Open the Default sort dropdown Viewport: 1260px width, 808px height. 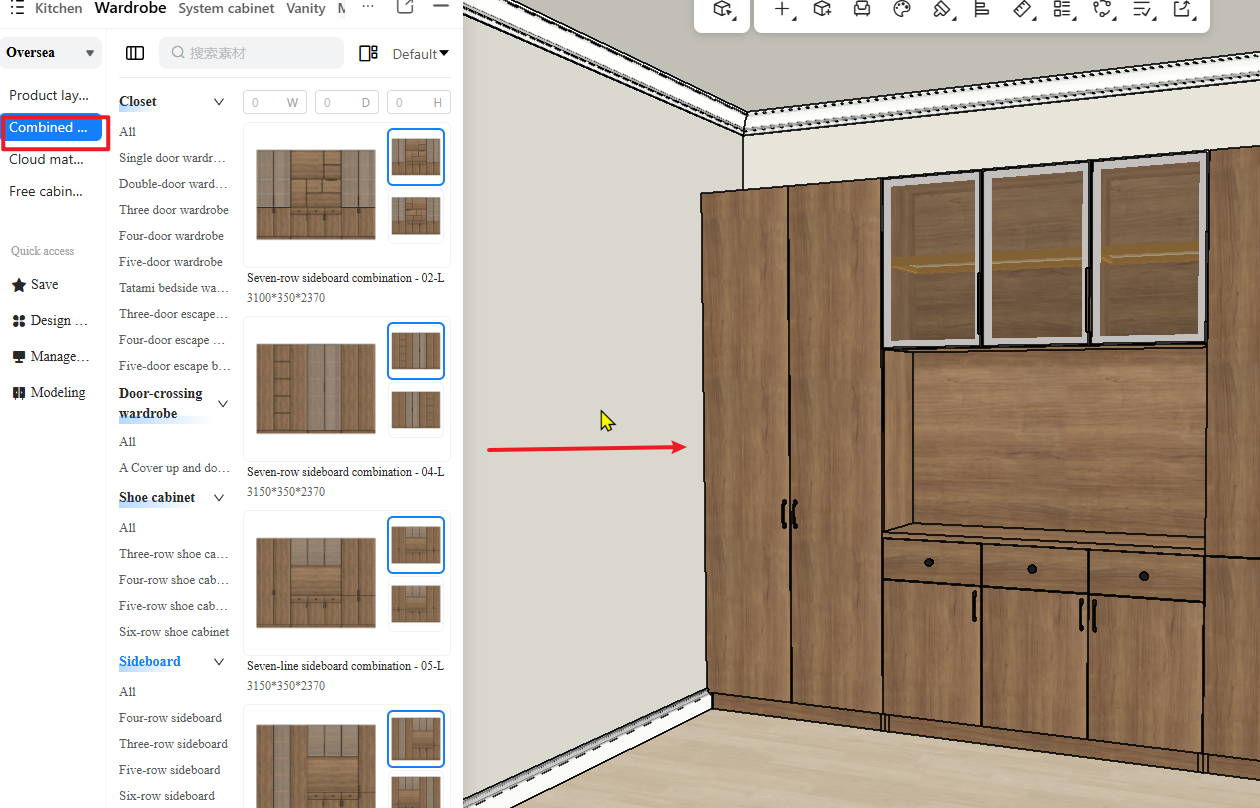tap(420, 54)
